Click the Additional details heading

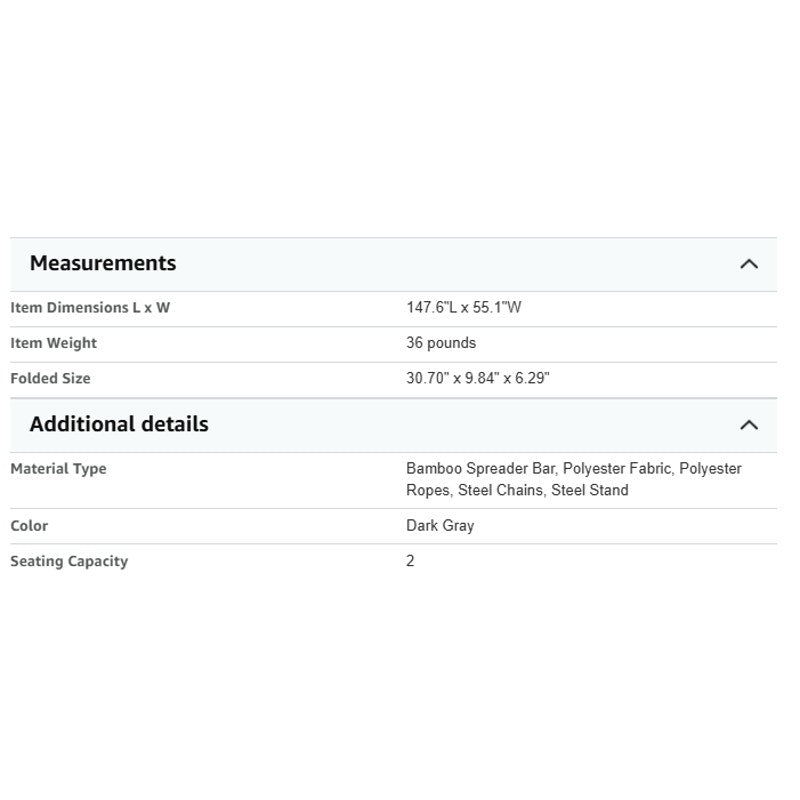click(119, 424)
